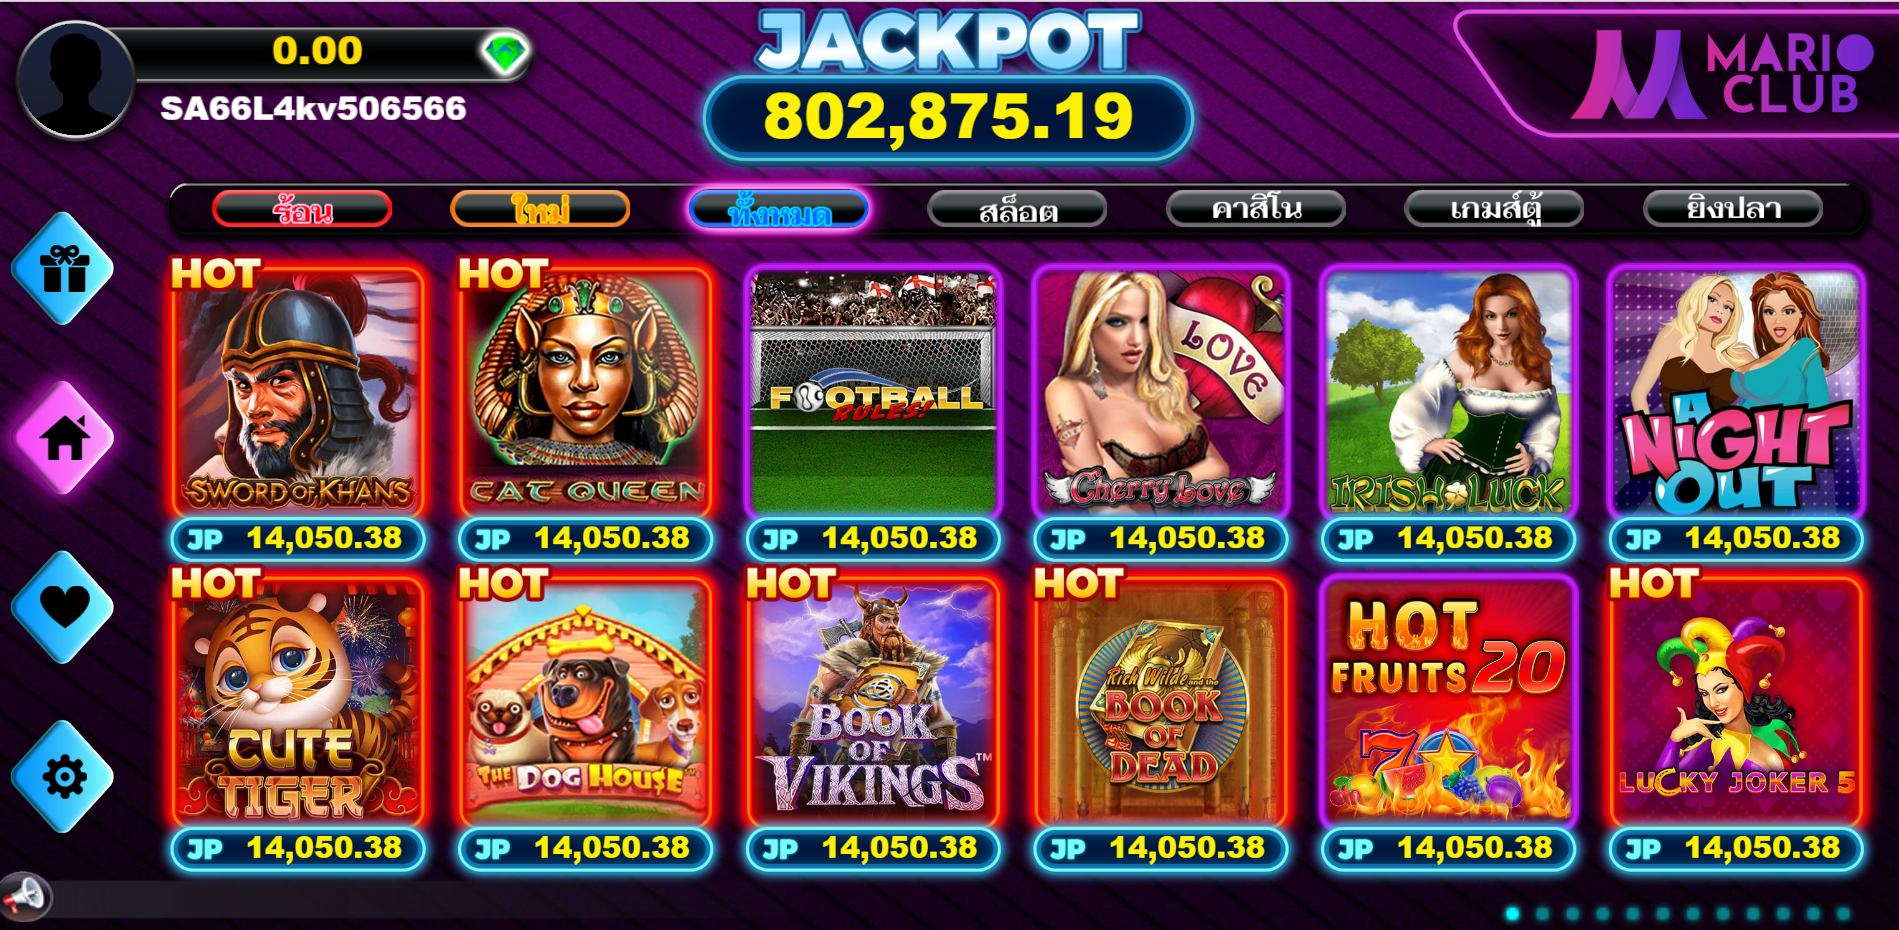Open favorites with the heart icon
Image resolution: width=1899 pixels, height=930 pixels.
(x=64, y=607)
